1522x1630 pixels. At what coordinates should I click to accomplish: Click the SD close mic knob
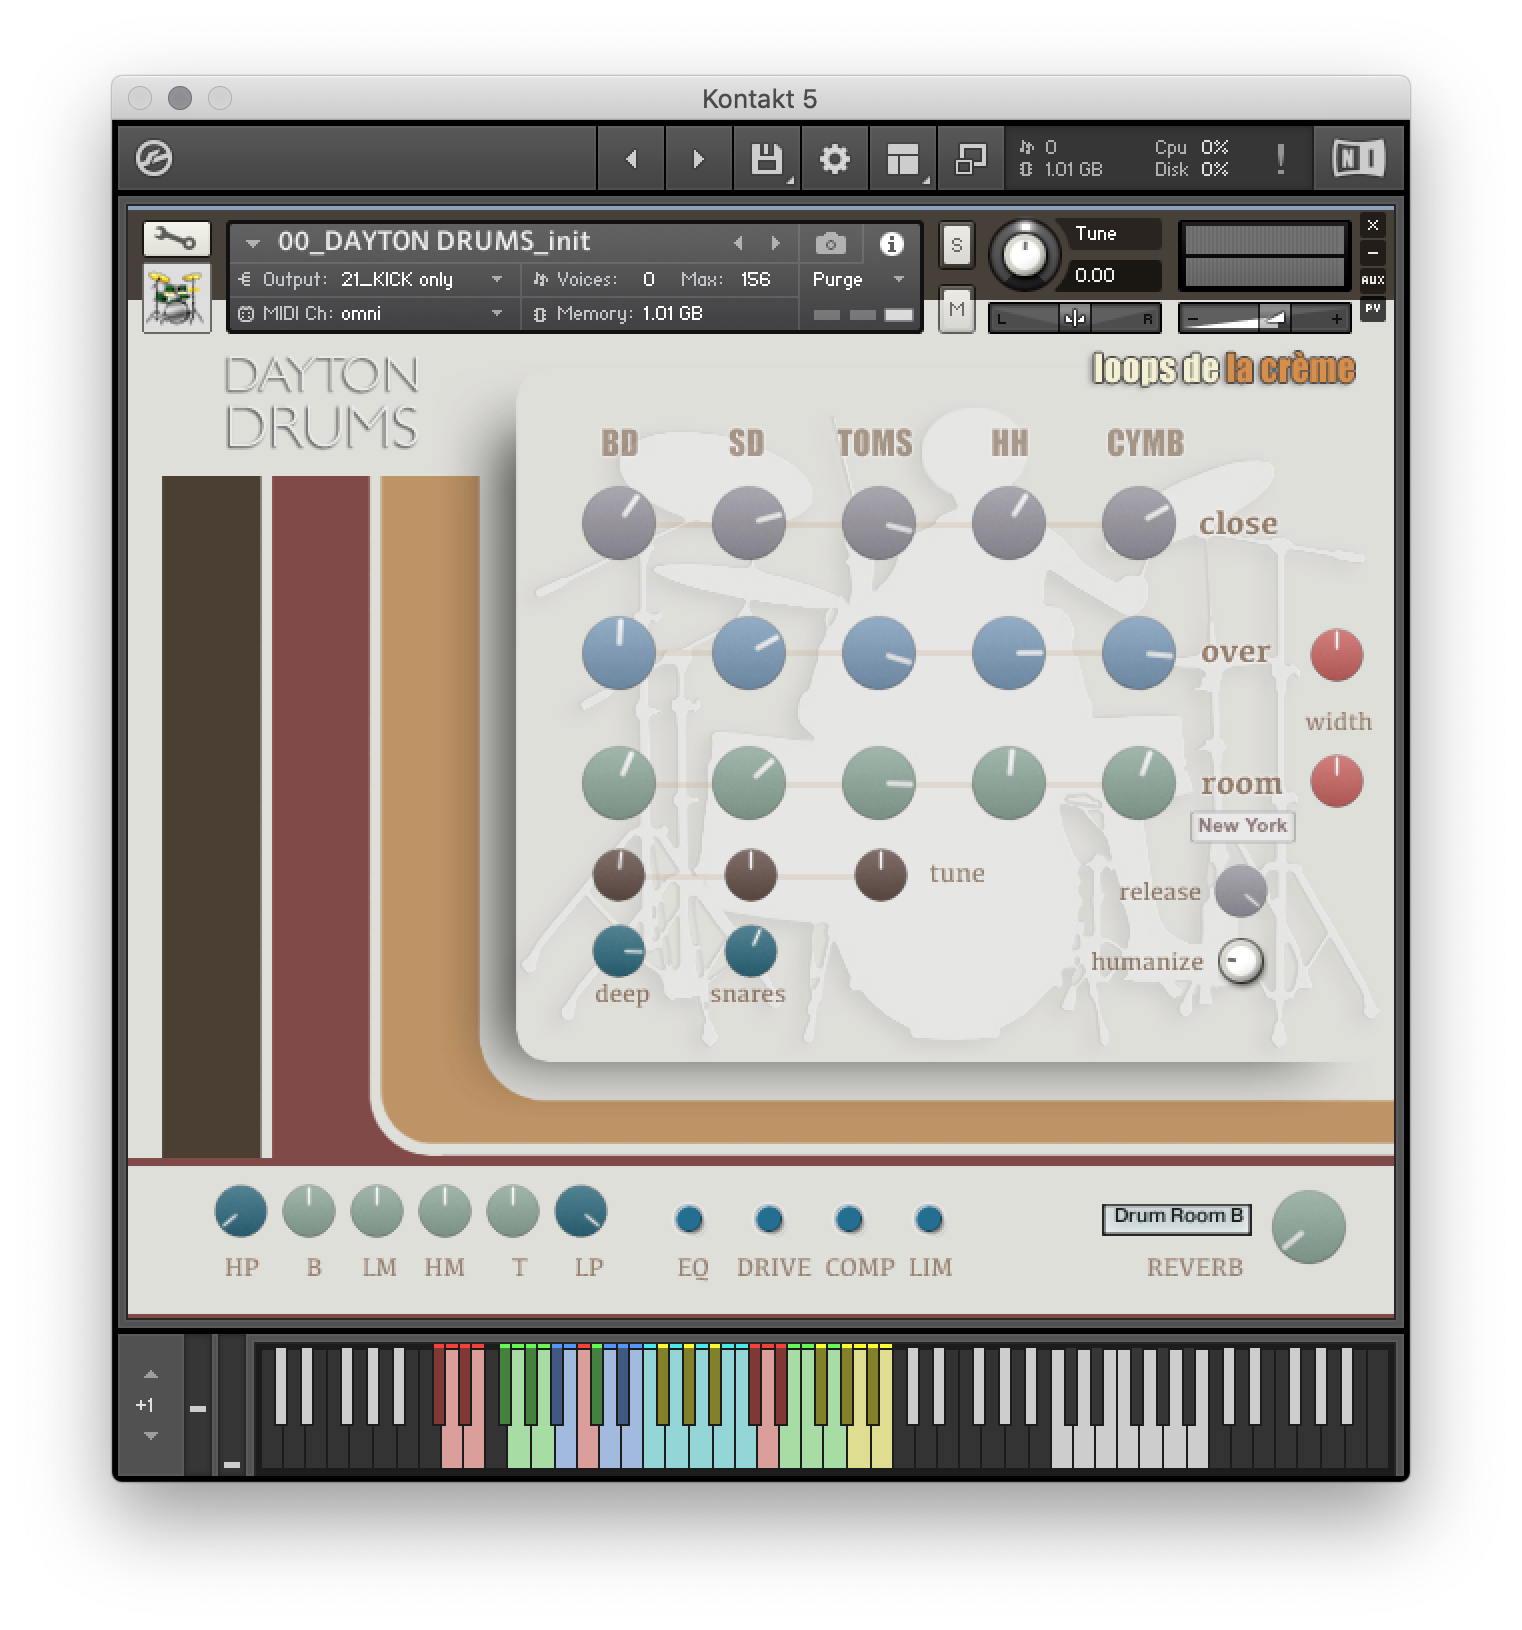749,523
